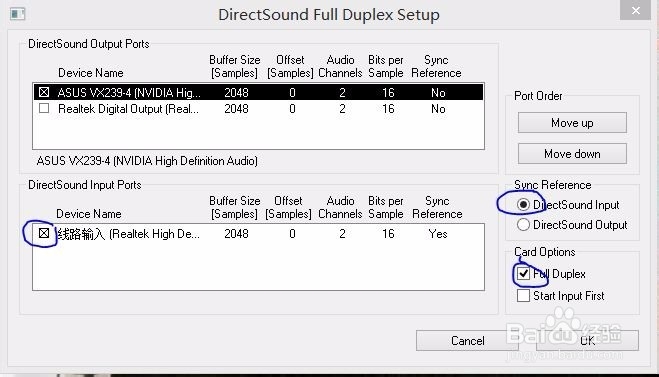Select the ASUS VX239-4 (NVIDIA Hig... output row
Image resolution: width=659 pixels, height=377 pixels.
tap(258, 92)
